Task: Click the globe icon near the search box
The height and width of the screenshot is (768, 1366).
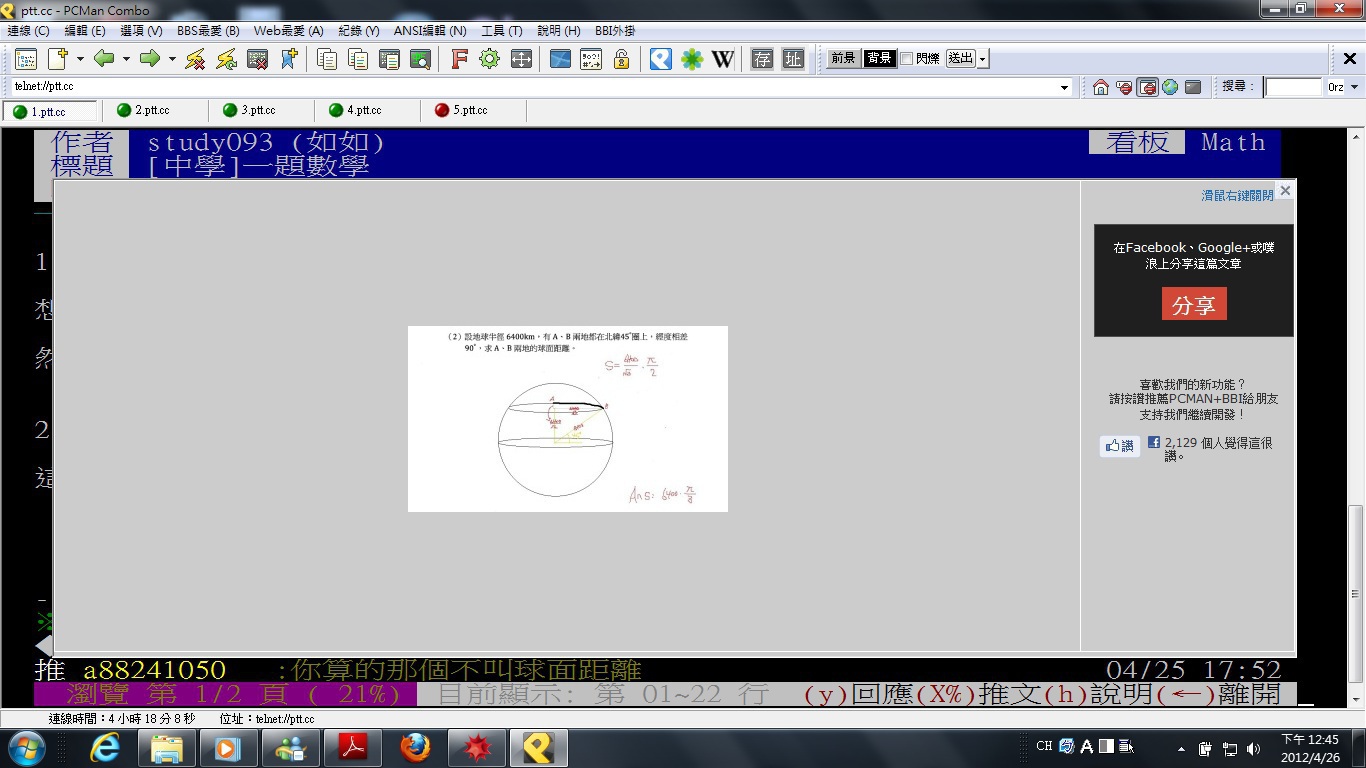Action: pyautogui.click(x=1170, y=87)
